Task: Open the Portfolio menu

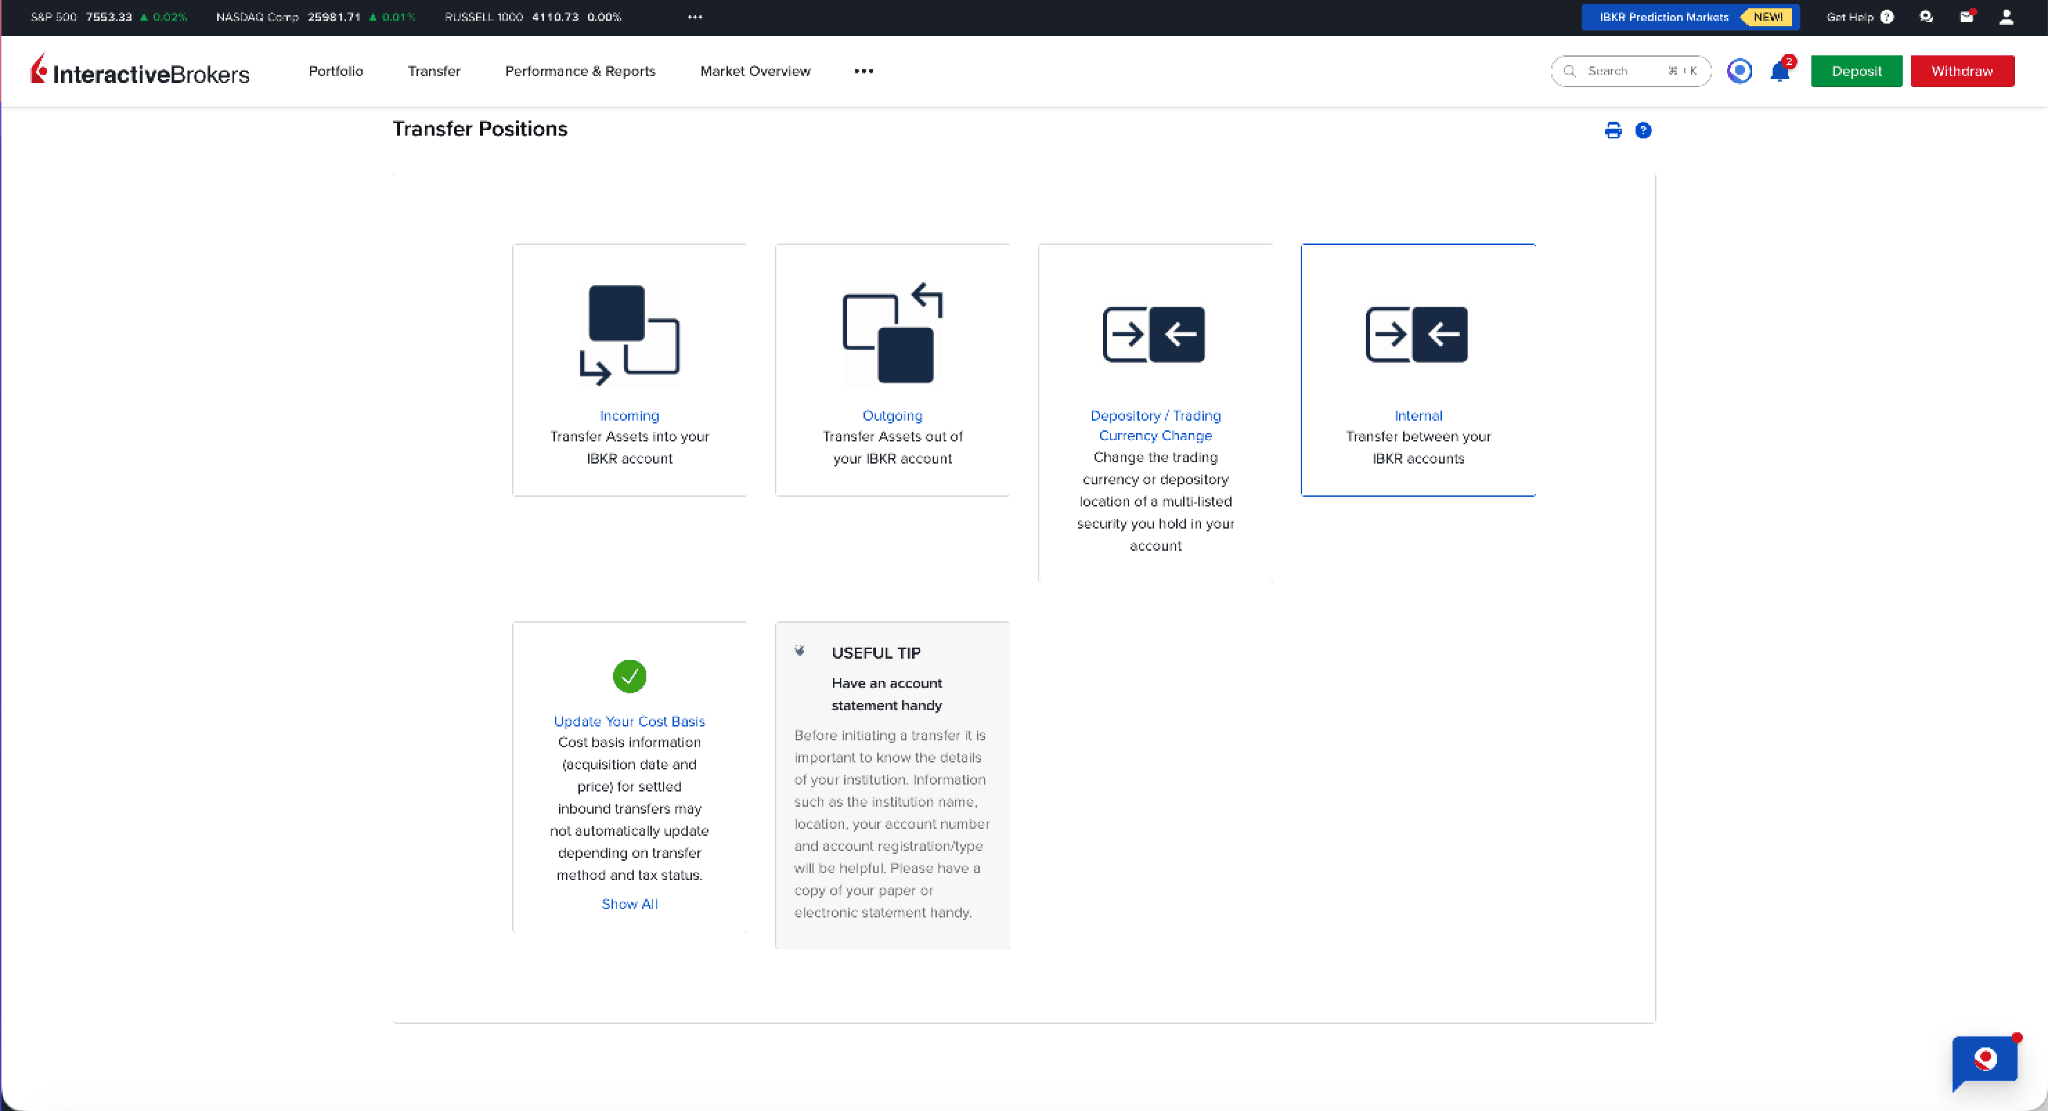Action: pos(336,71)
